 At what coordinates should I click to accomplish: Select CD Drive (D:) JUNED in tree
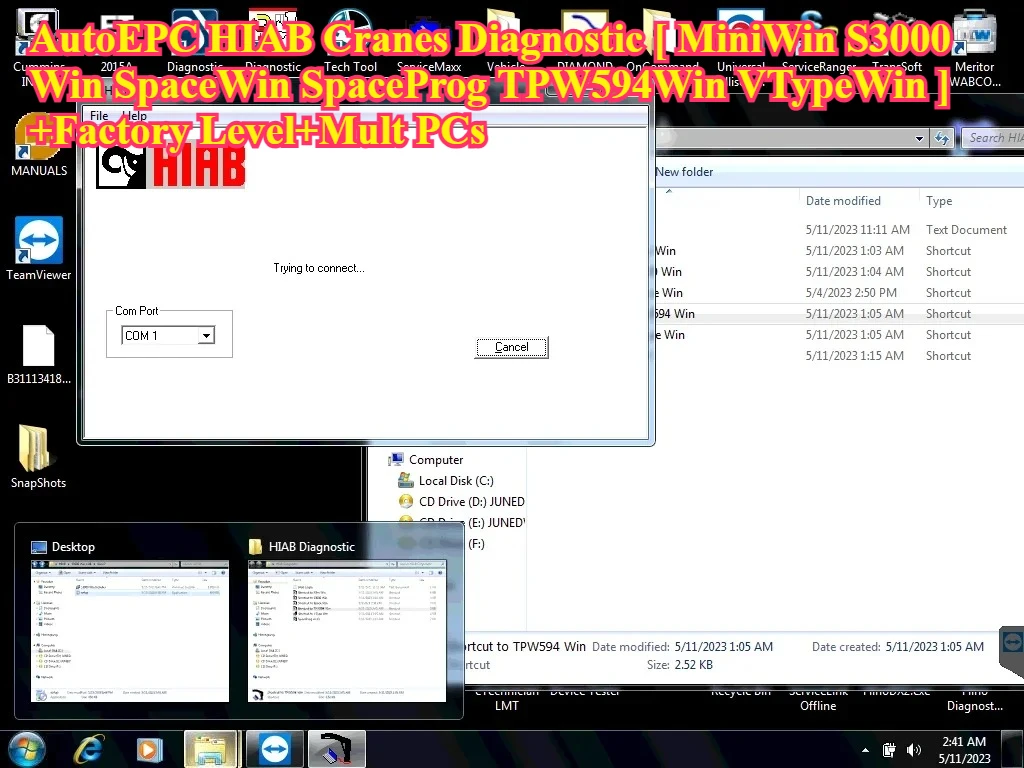pyautogui.click(x=471, y=502)
